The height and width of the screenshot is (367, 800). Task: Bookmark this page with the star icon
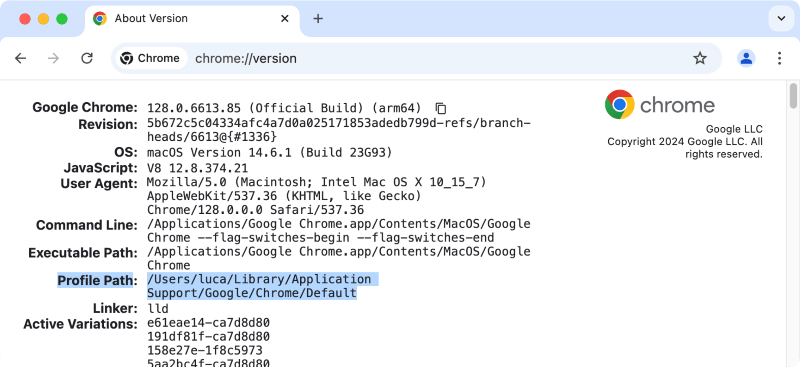point(700,58)
